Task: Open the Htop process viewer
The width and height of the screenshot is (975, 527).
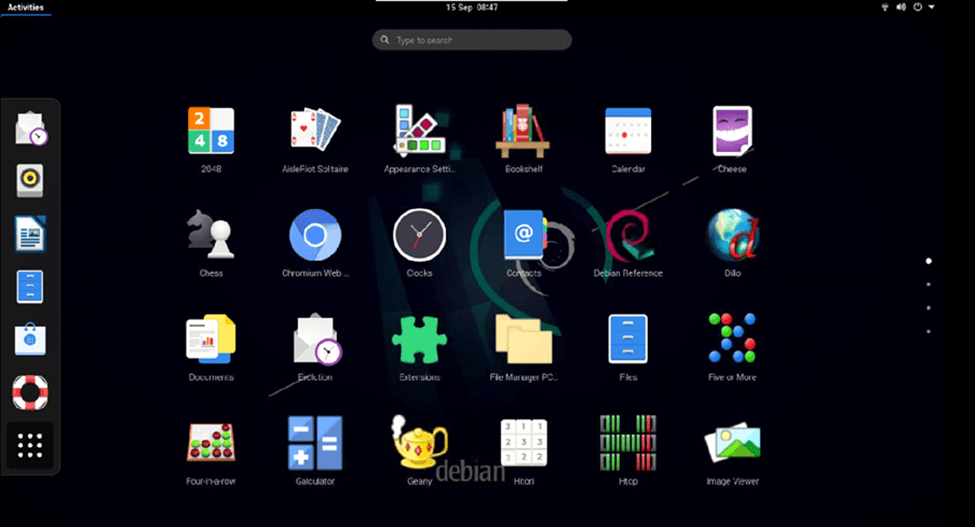Action: [628, 442]
